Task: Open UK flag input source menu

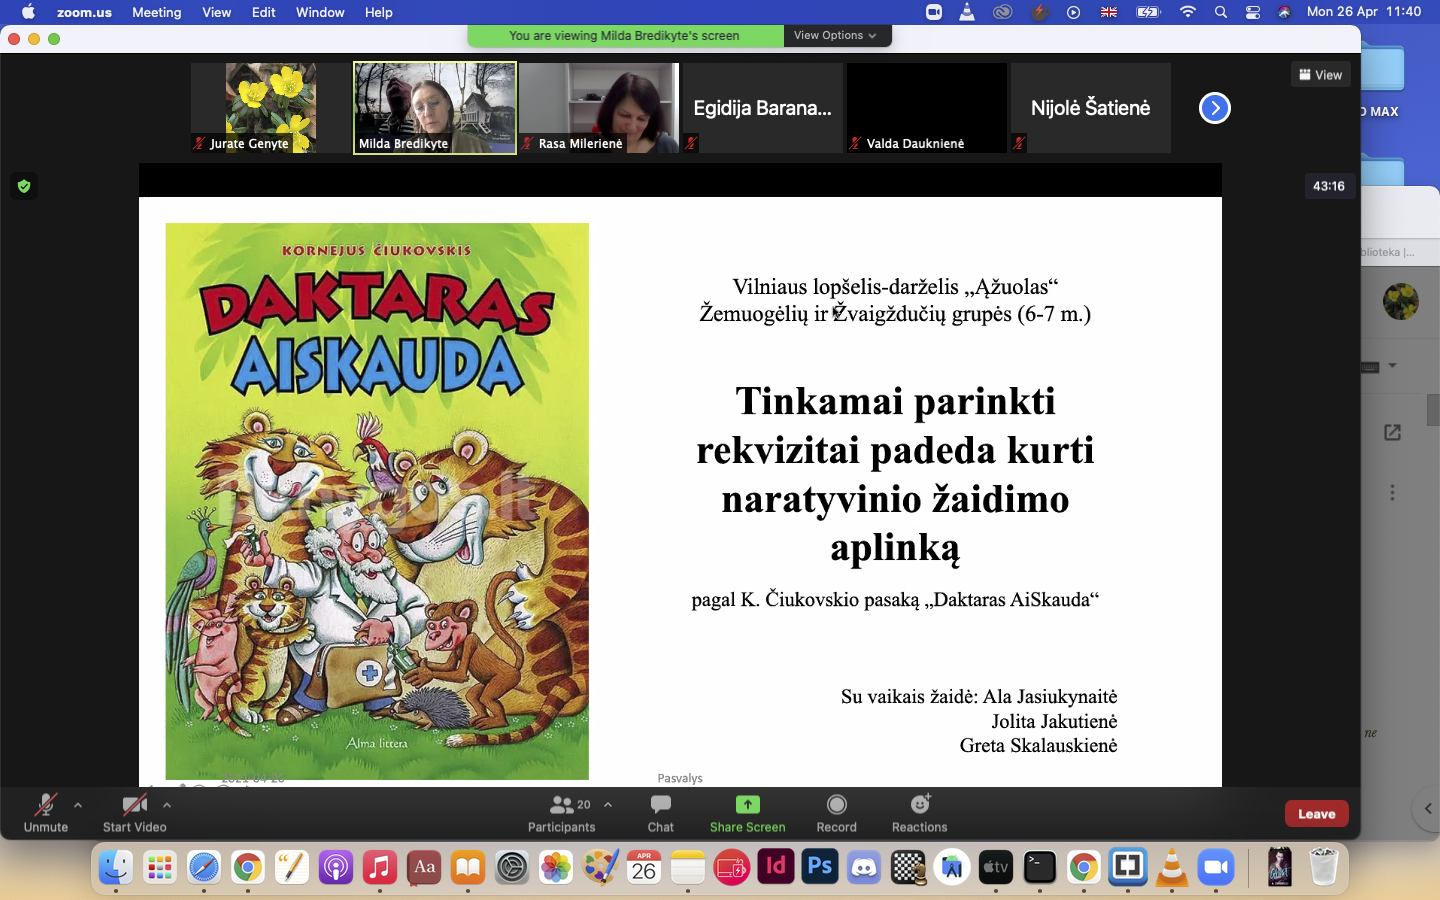Action: [1109, 12]
